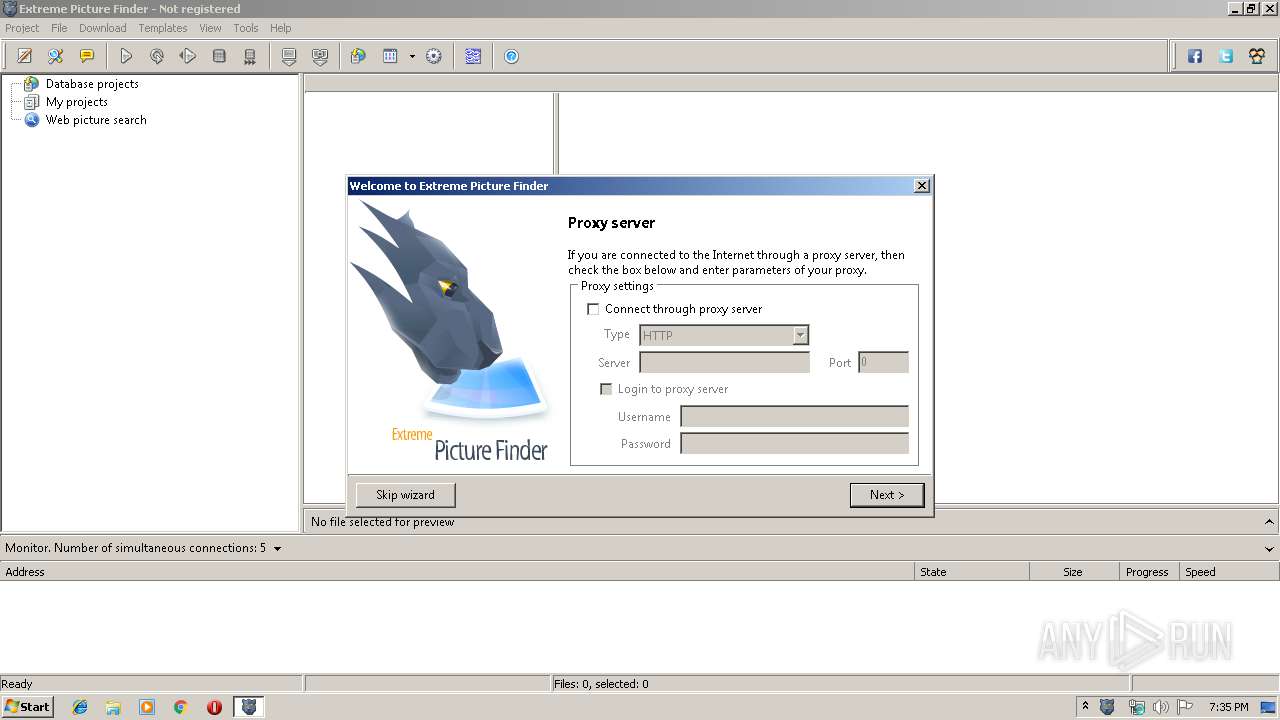This screenshot has width=1280, height=720.
Task: Open the Project menu
Action: (22, 28)
